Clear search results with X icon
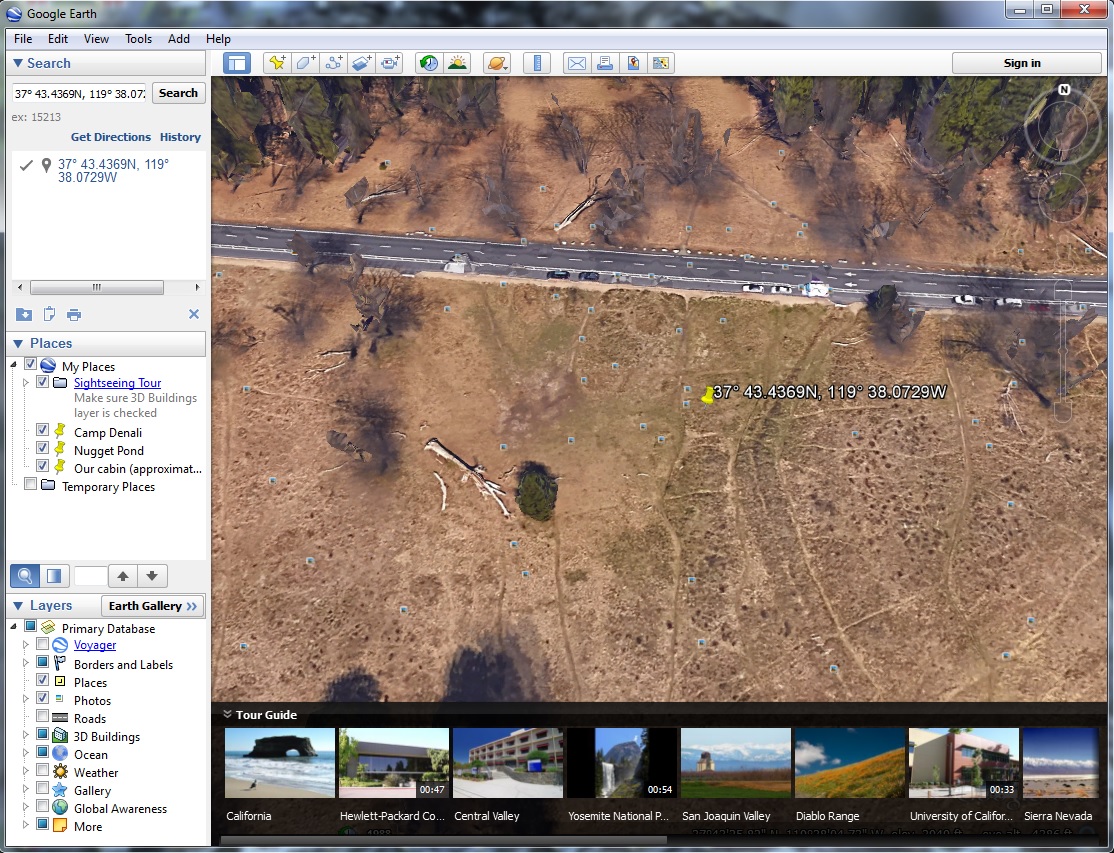This screenshot has width=1114, height=853. 194,314
